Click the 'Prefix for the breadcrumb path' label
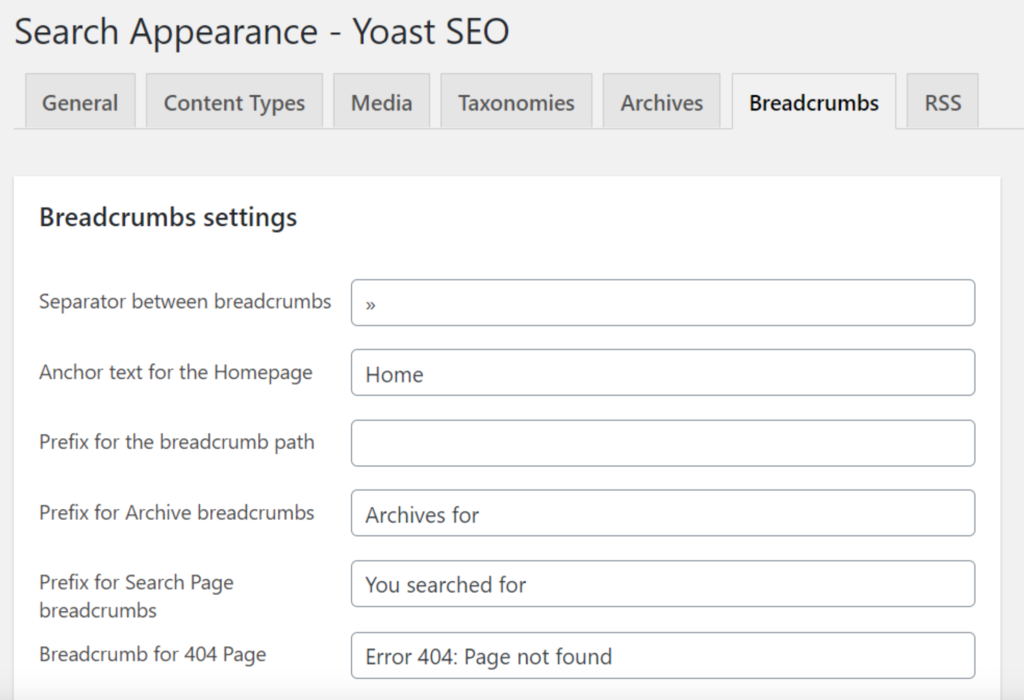 tap(177, 442)
